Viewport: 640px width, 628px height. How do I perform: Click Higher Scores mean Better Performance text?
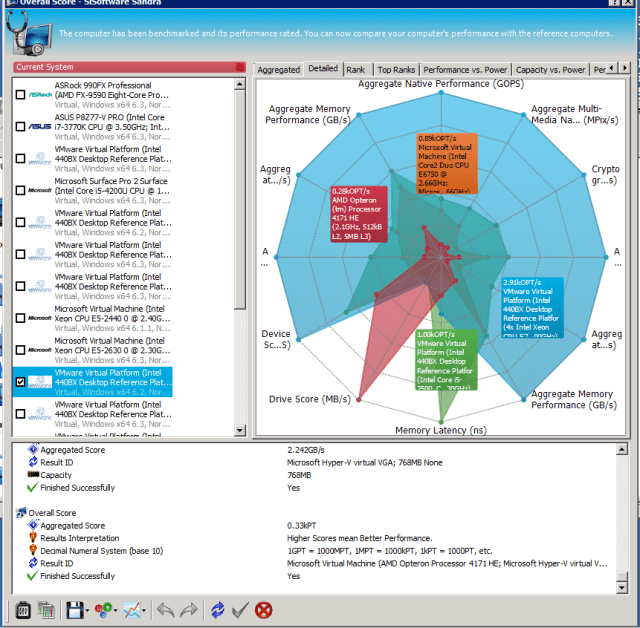(360, 538)
